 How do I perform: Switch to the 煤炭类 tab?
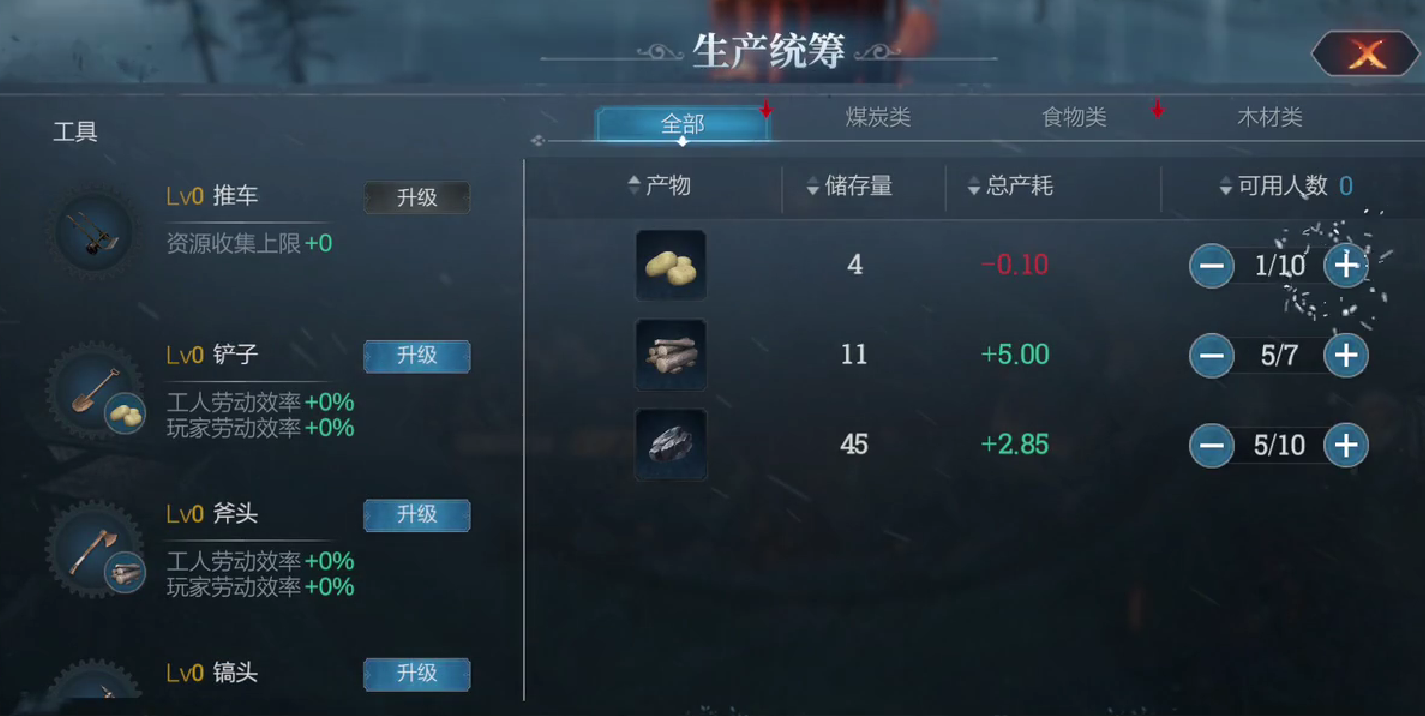pos(878,118)
